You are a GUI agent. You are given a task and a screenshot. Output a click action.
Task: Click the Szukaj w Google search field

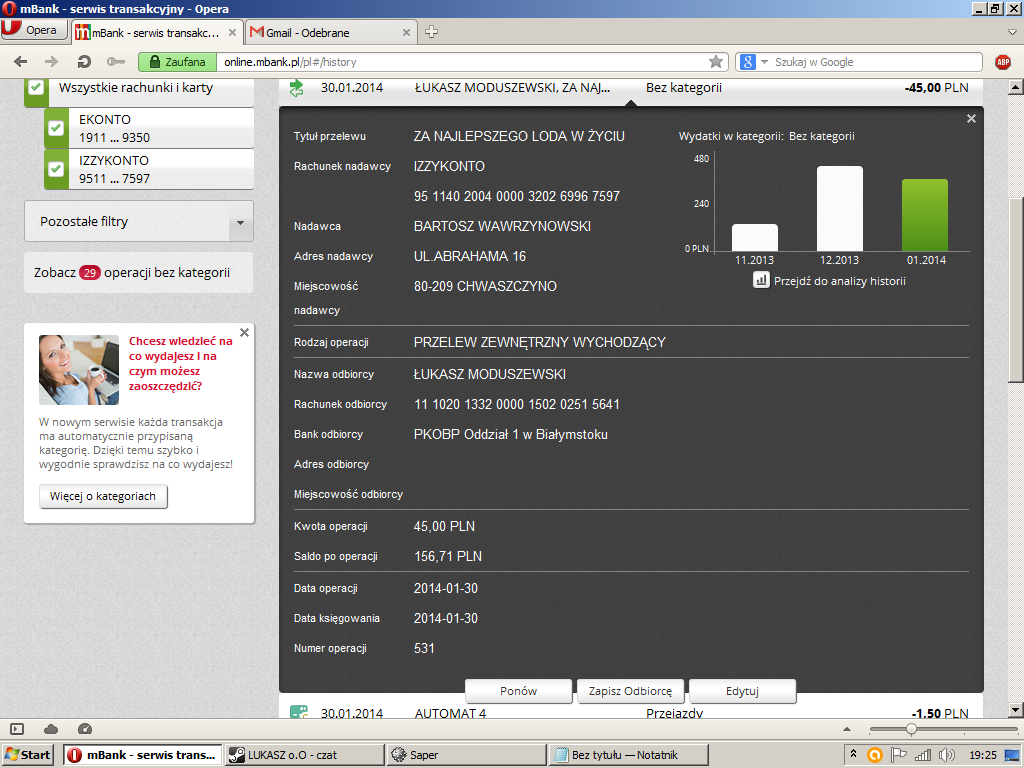[875, 62]
